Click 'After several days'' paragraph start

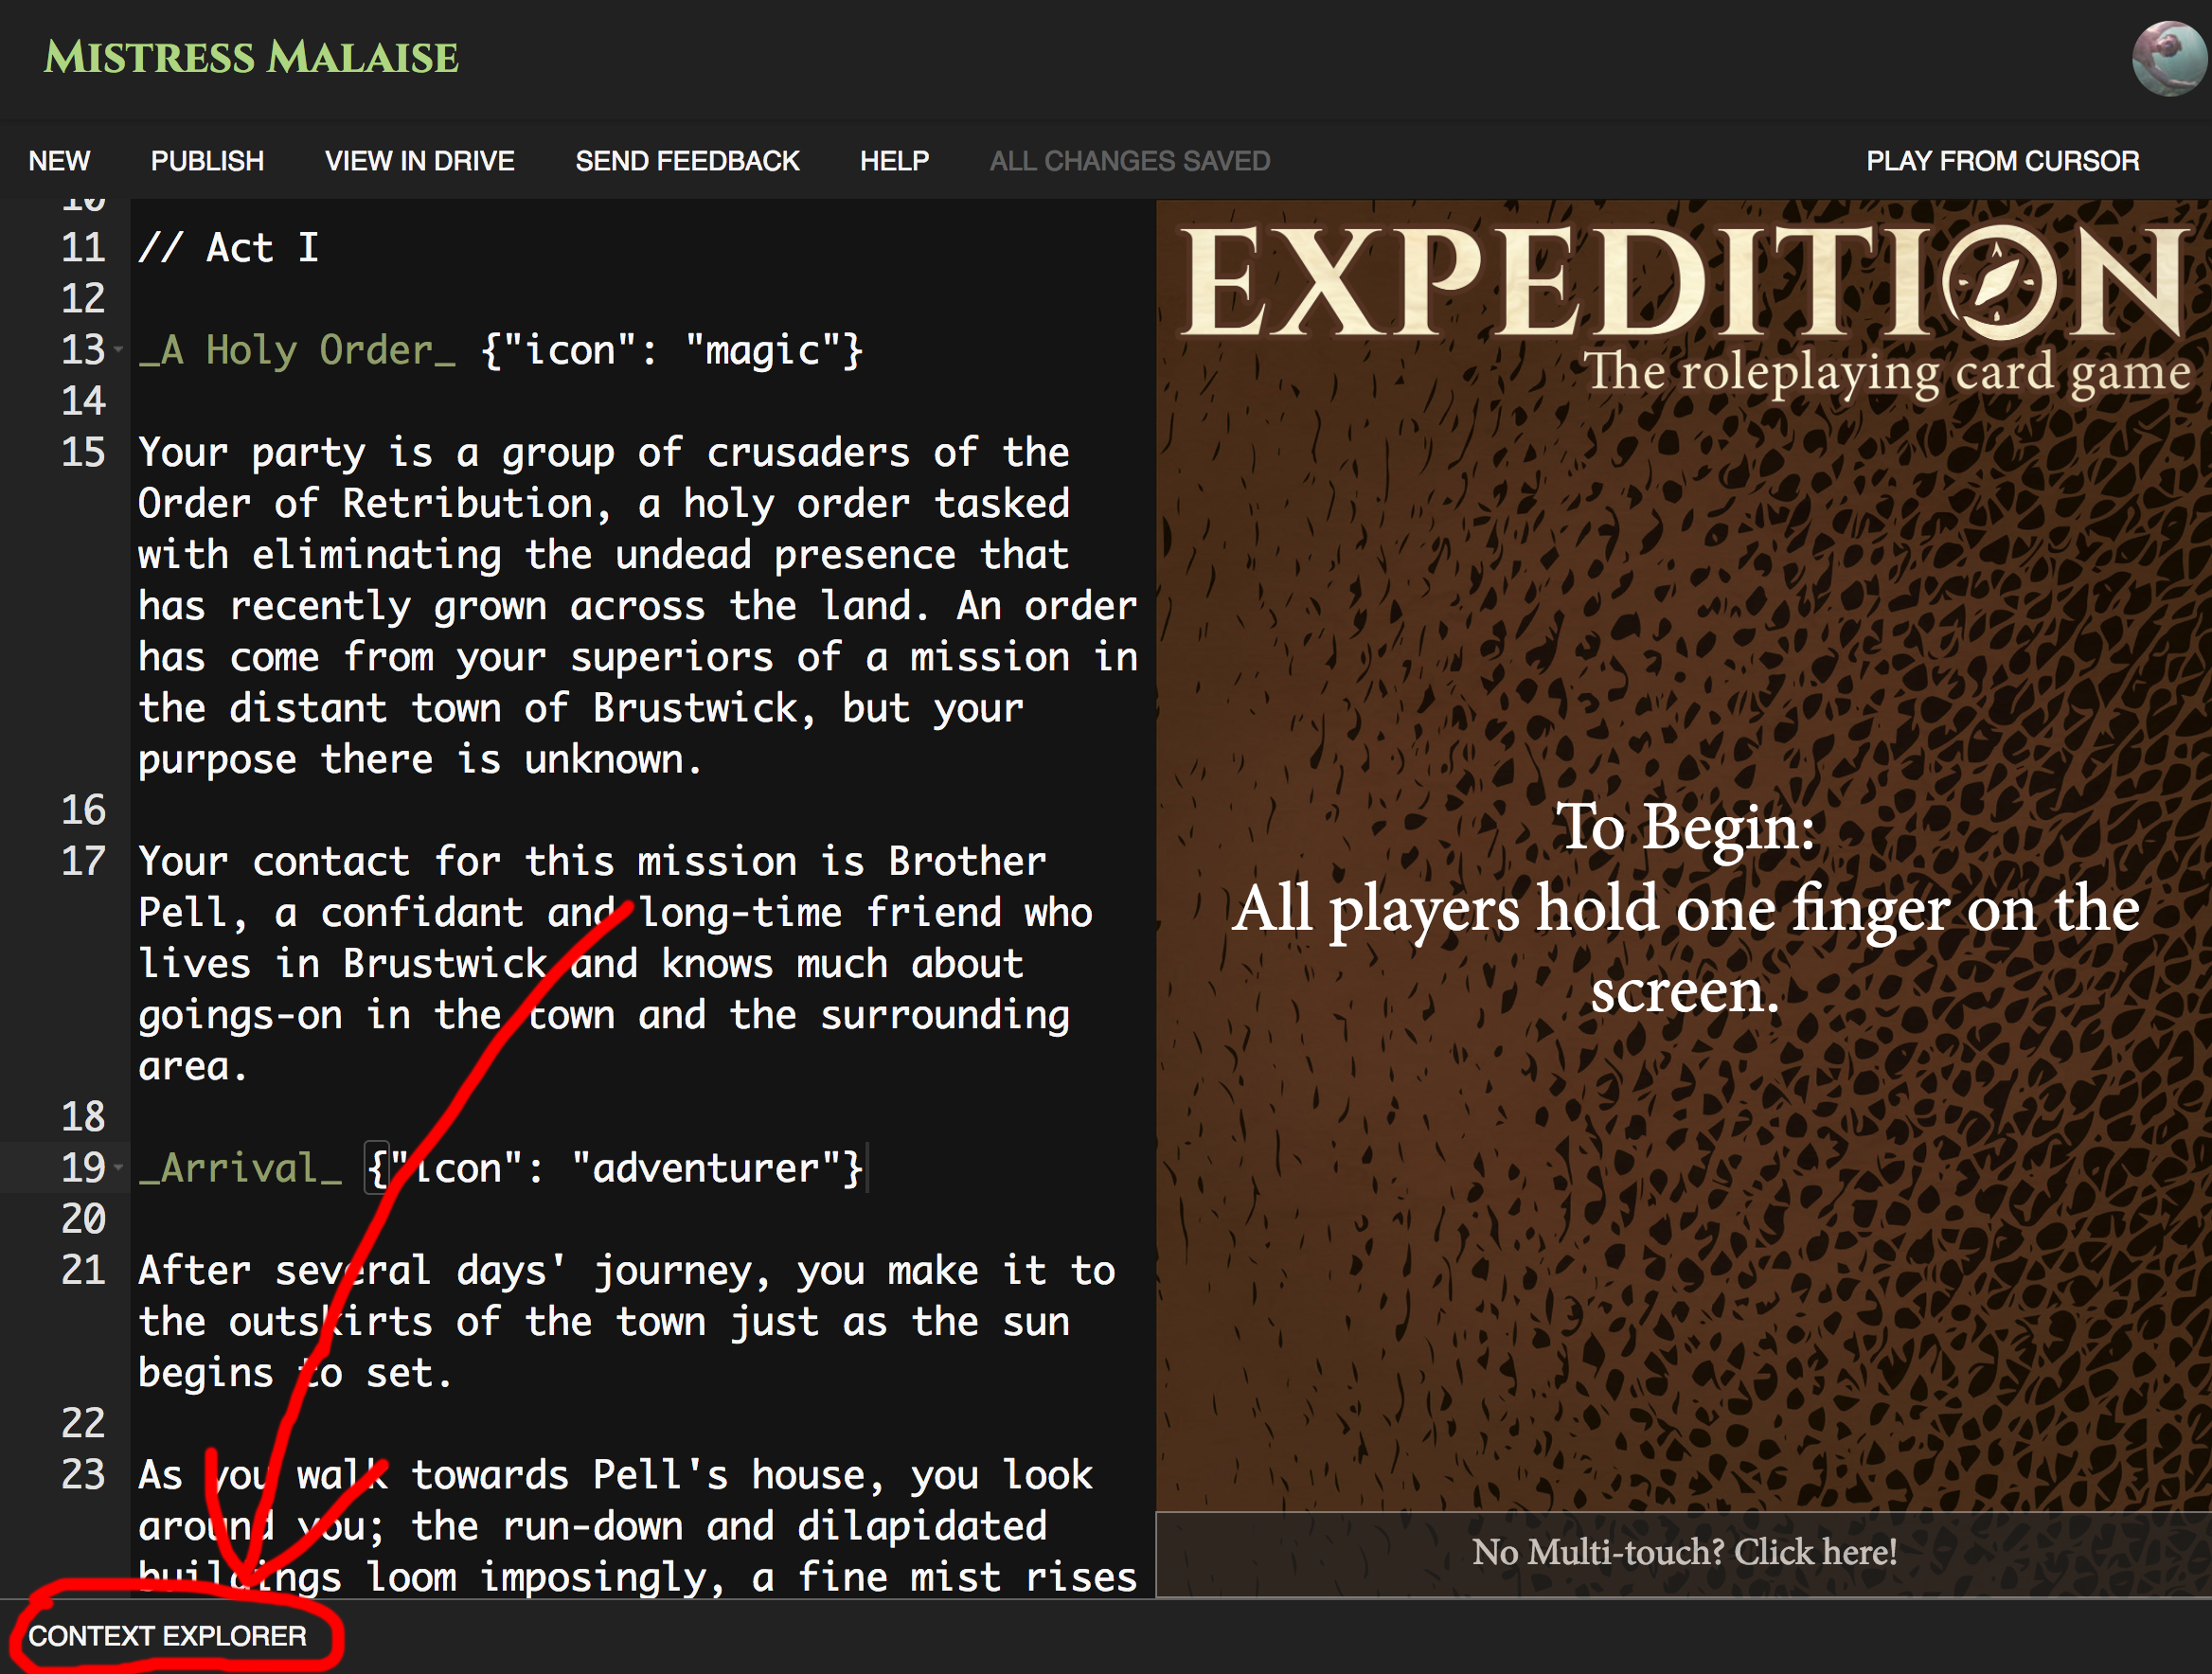click(353, 1271)
